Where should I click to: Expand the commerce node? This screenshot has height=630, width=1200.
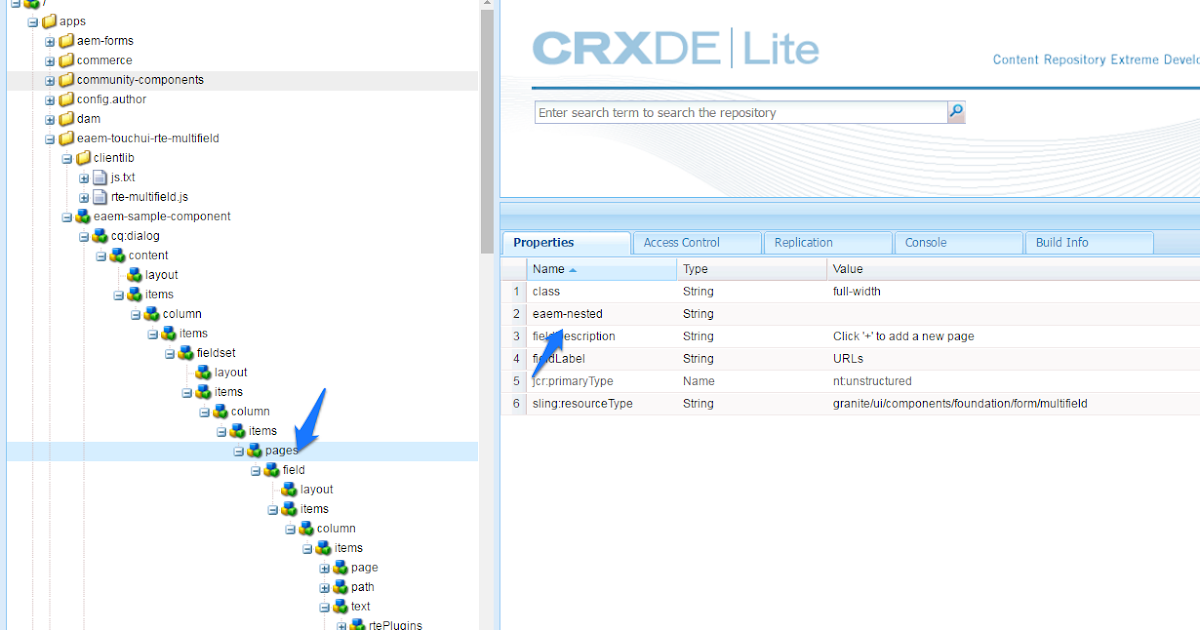[49, 60]
